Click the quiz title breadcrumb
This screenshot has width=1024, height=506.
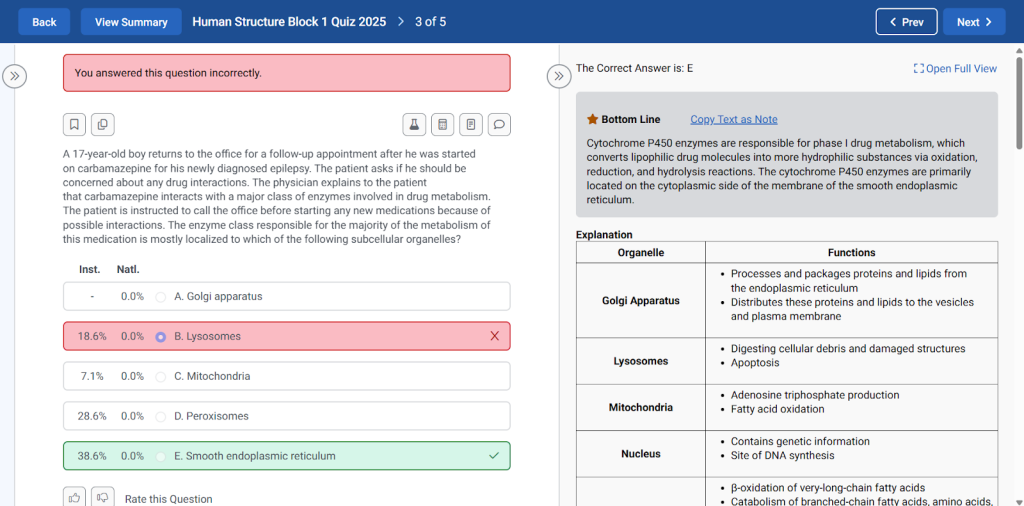point(288,22)
